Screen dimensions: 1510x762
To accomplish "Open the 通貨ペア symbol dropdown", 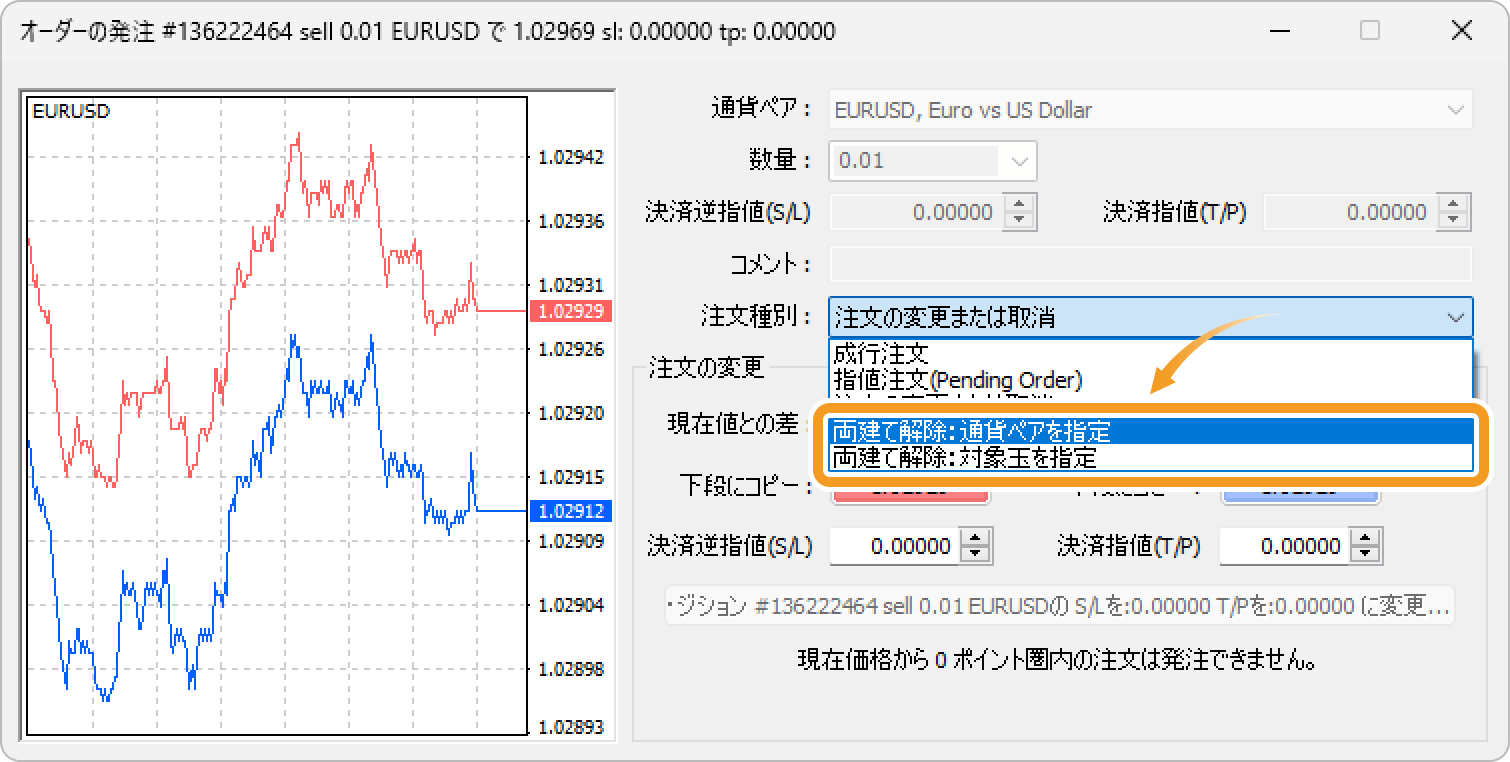I will 1453,110.
